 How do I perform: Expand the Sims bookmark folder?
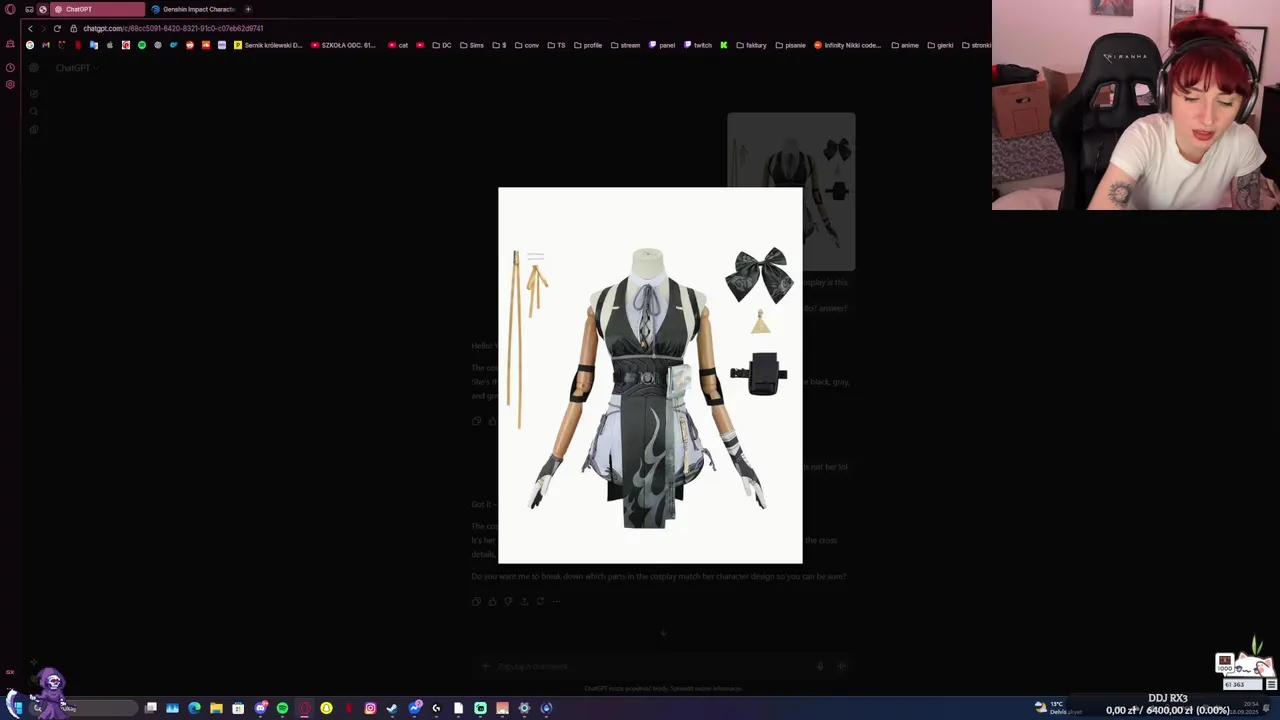471,45
